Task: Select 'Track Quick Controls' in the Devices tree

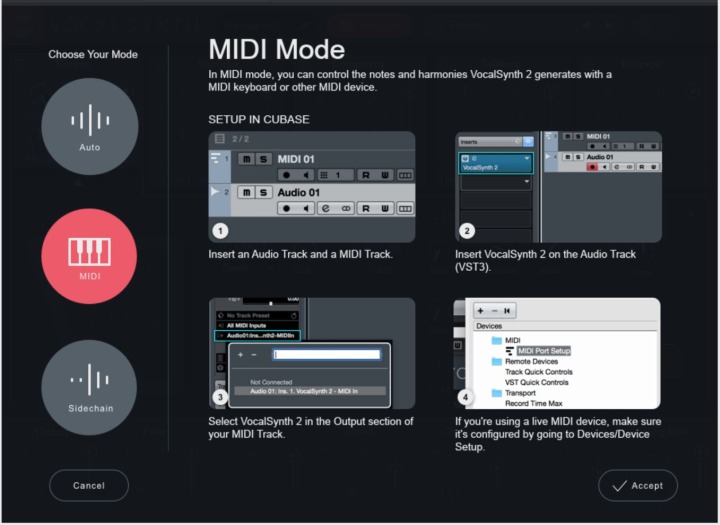Action: 539,372
